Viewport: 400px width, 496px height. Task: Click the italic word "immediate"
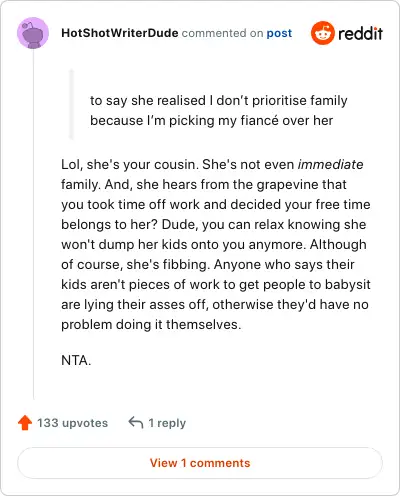330,164
